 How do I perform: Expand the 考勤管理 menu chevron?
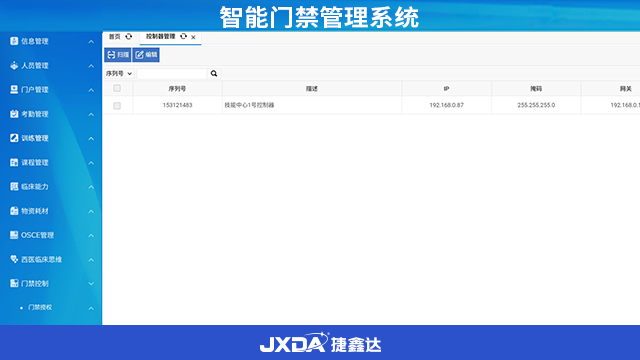pyautogui.click(x=91, y=114)
